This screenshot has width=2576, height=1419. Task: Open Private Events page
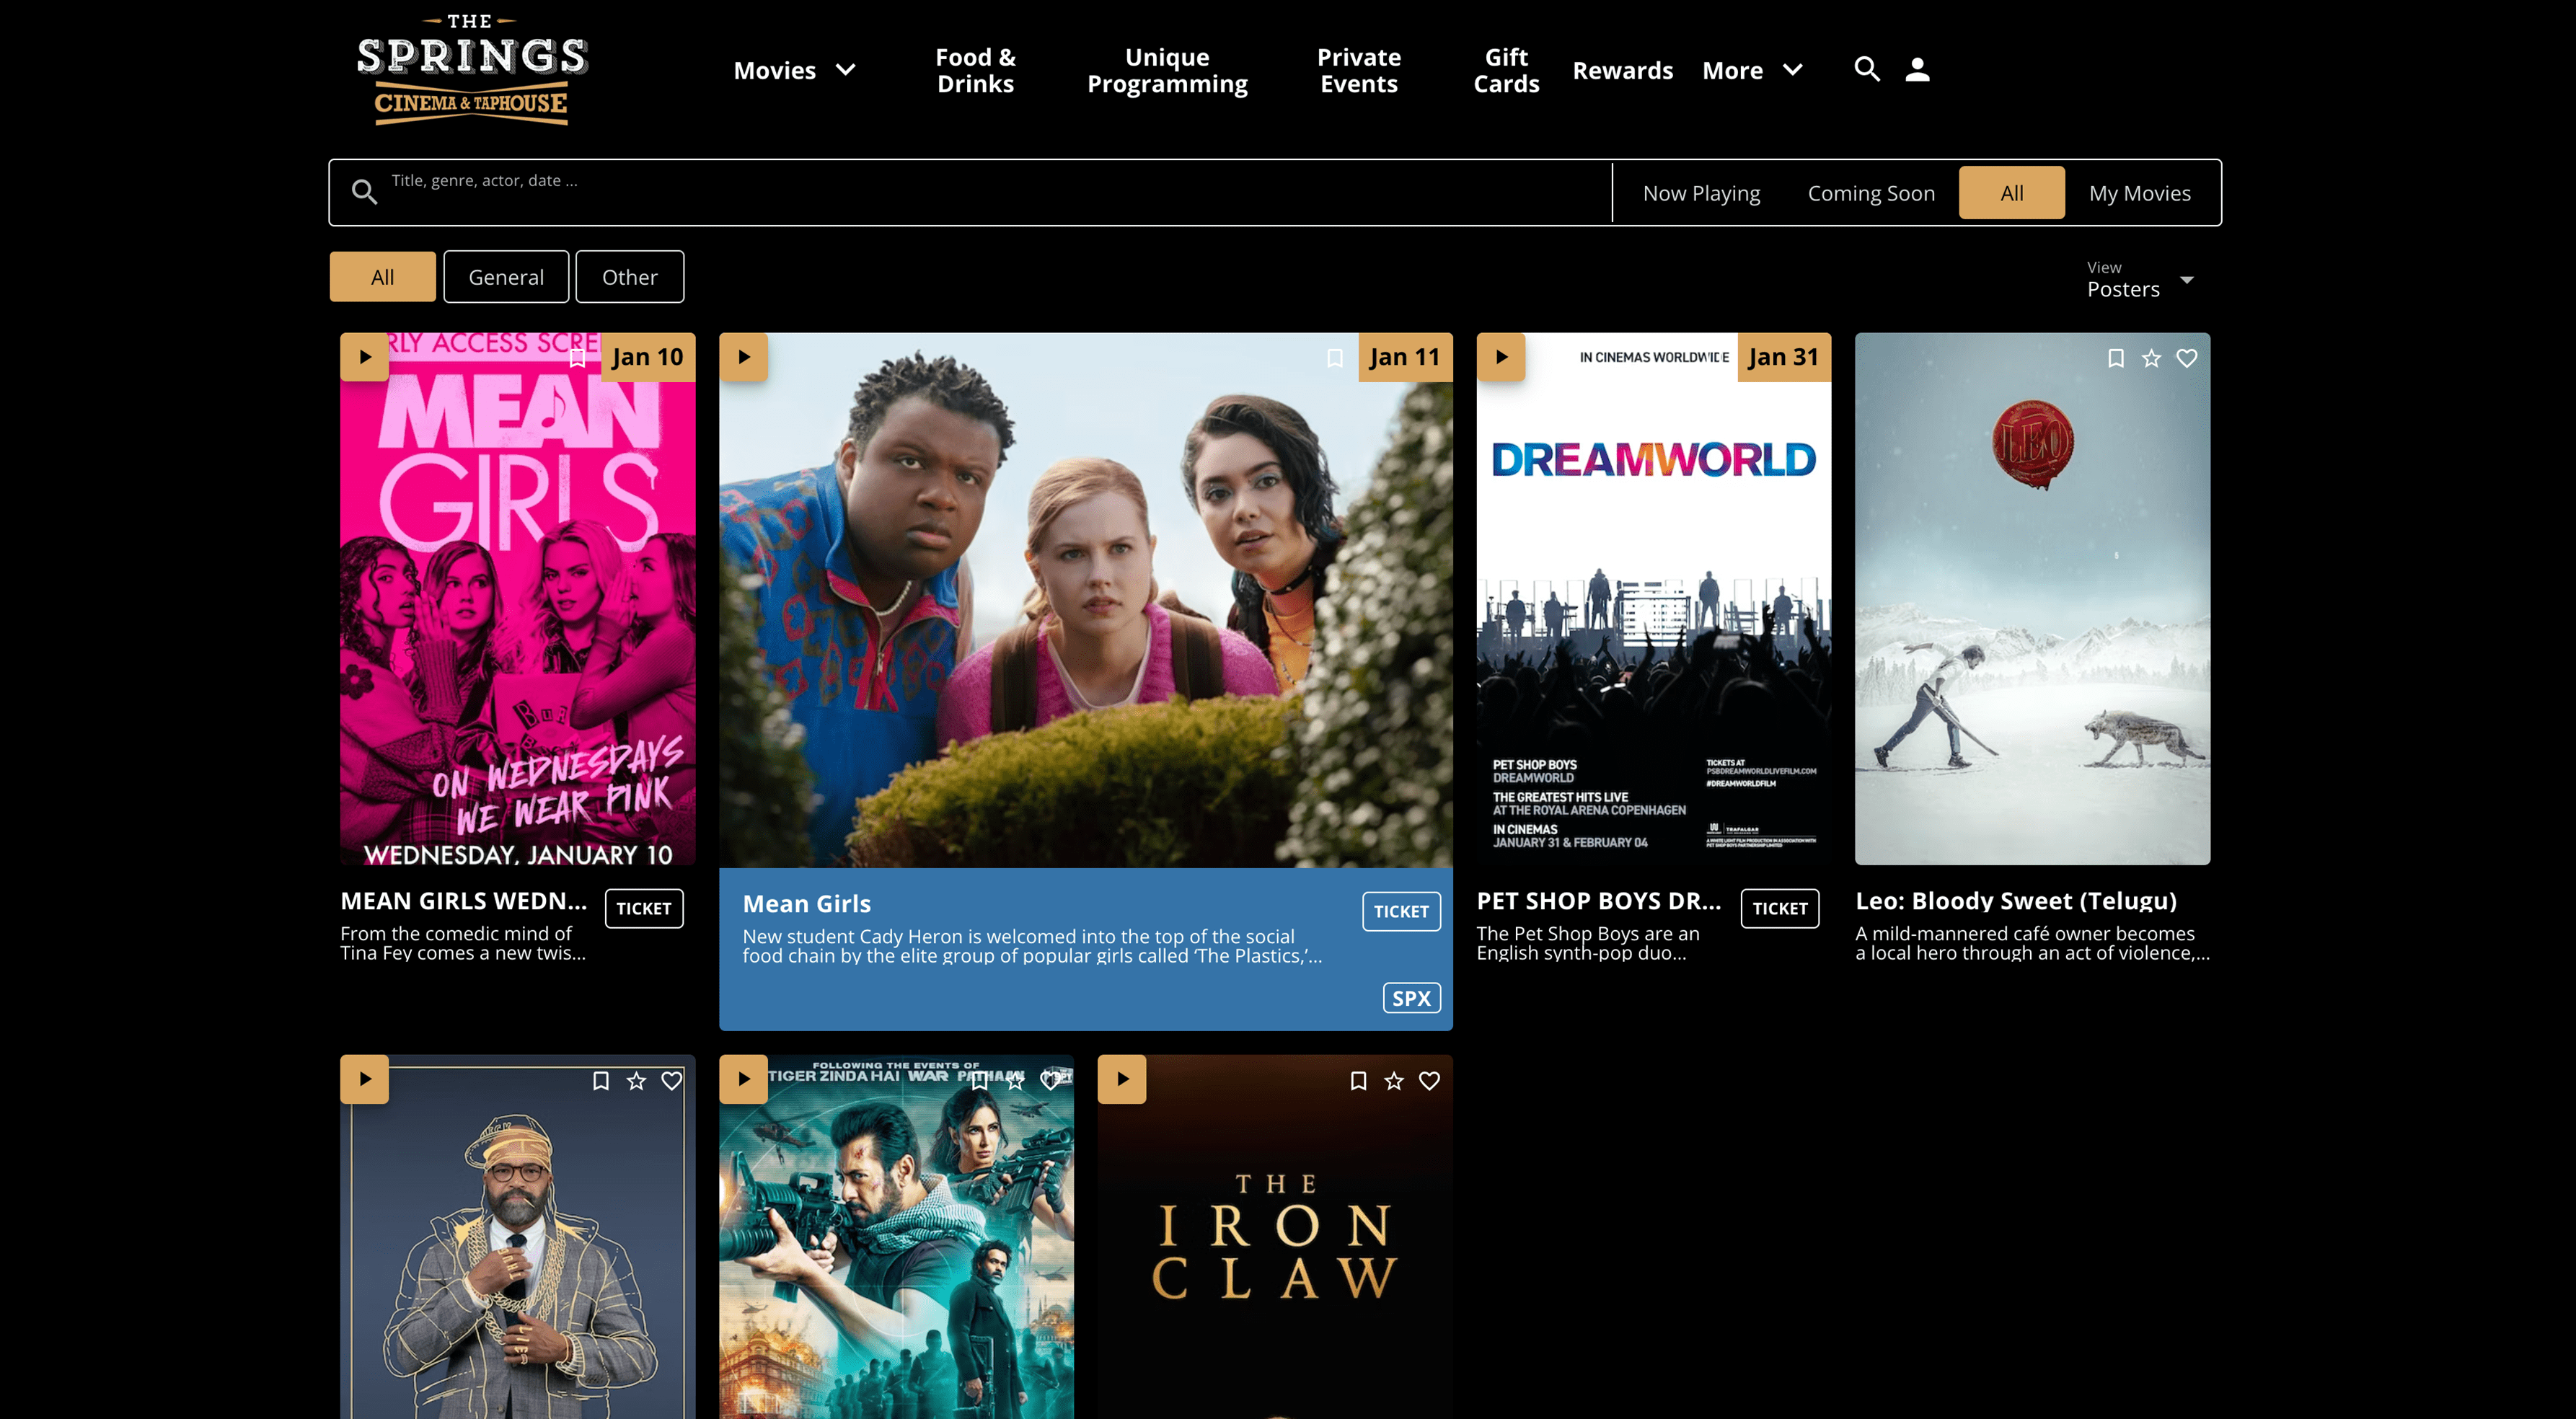1358,70
